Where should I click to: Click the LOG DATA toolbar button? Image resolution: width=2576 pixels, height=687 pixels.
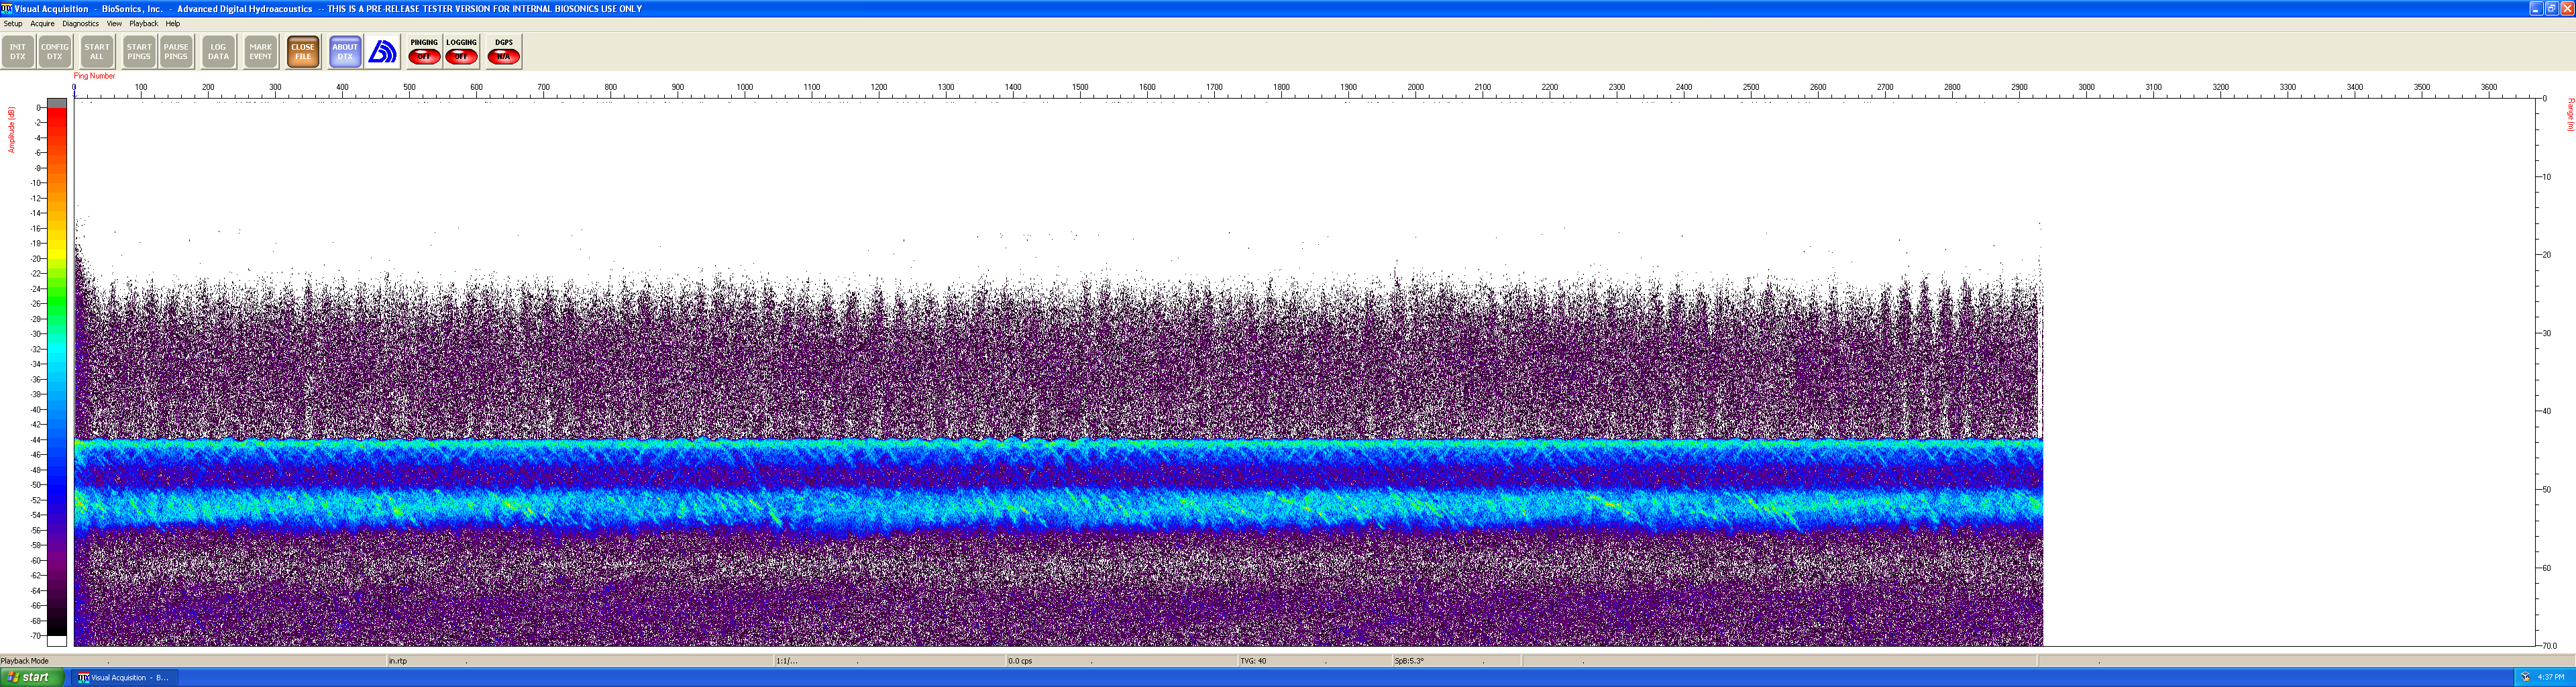pos(218,52)
